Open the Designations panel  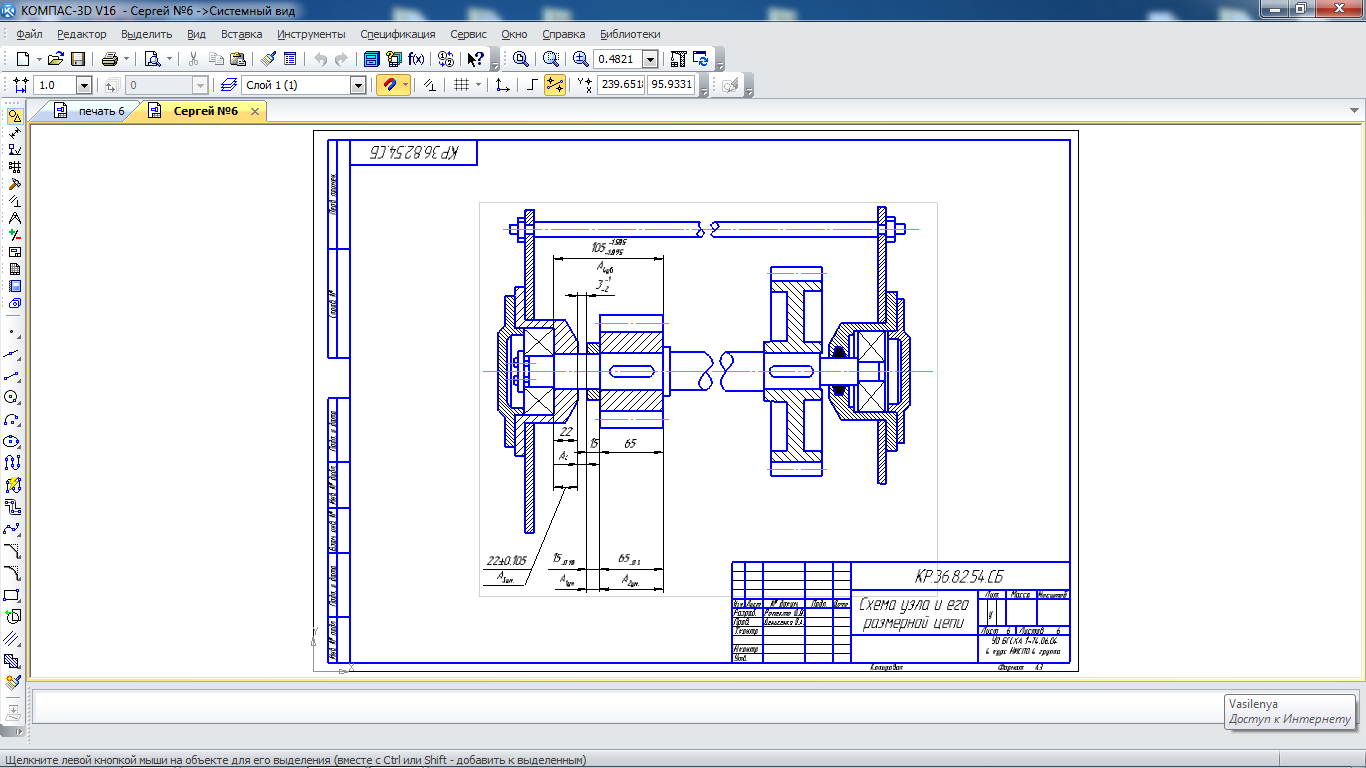click(14, 149)
